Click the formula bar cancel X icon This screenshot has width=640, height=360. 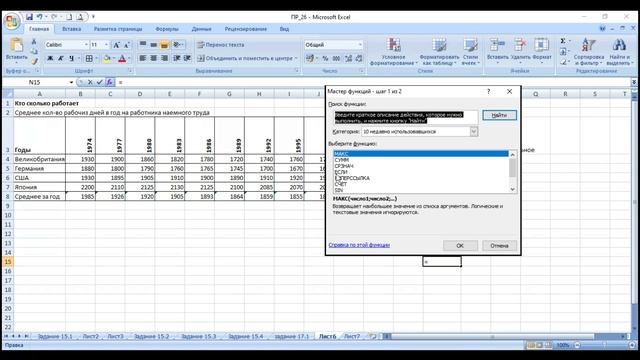(90, 82)
